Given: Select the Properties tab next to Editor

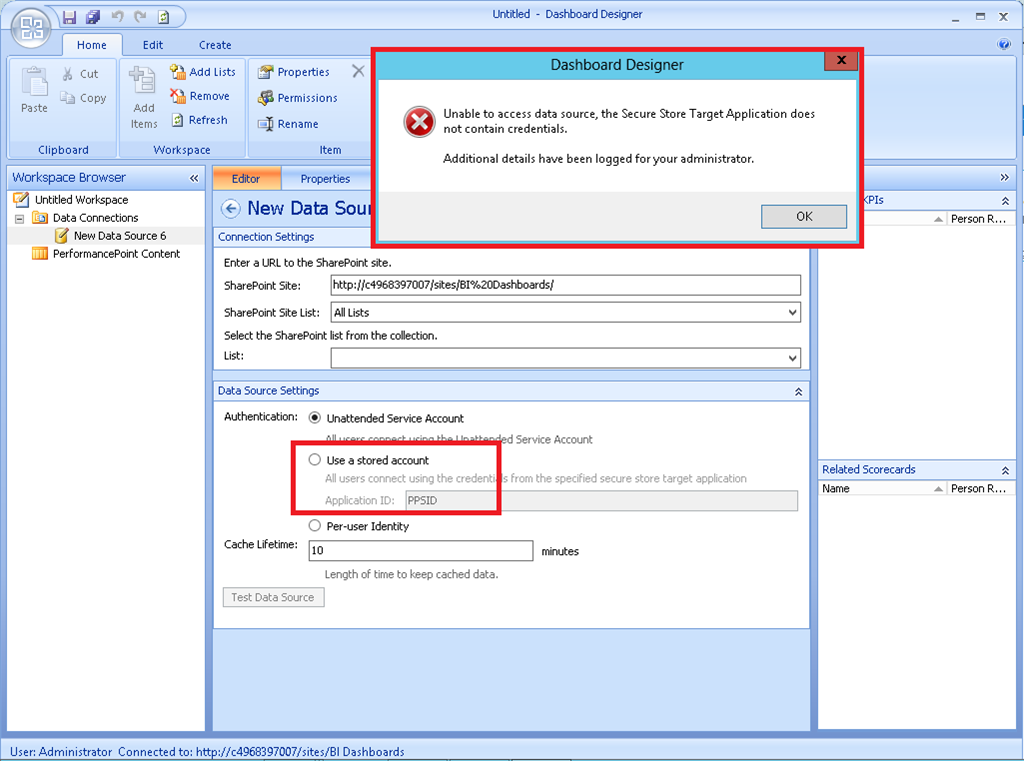Looking at the screenshot, I should point(325,178).
